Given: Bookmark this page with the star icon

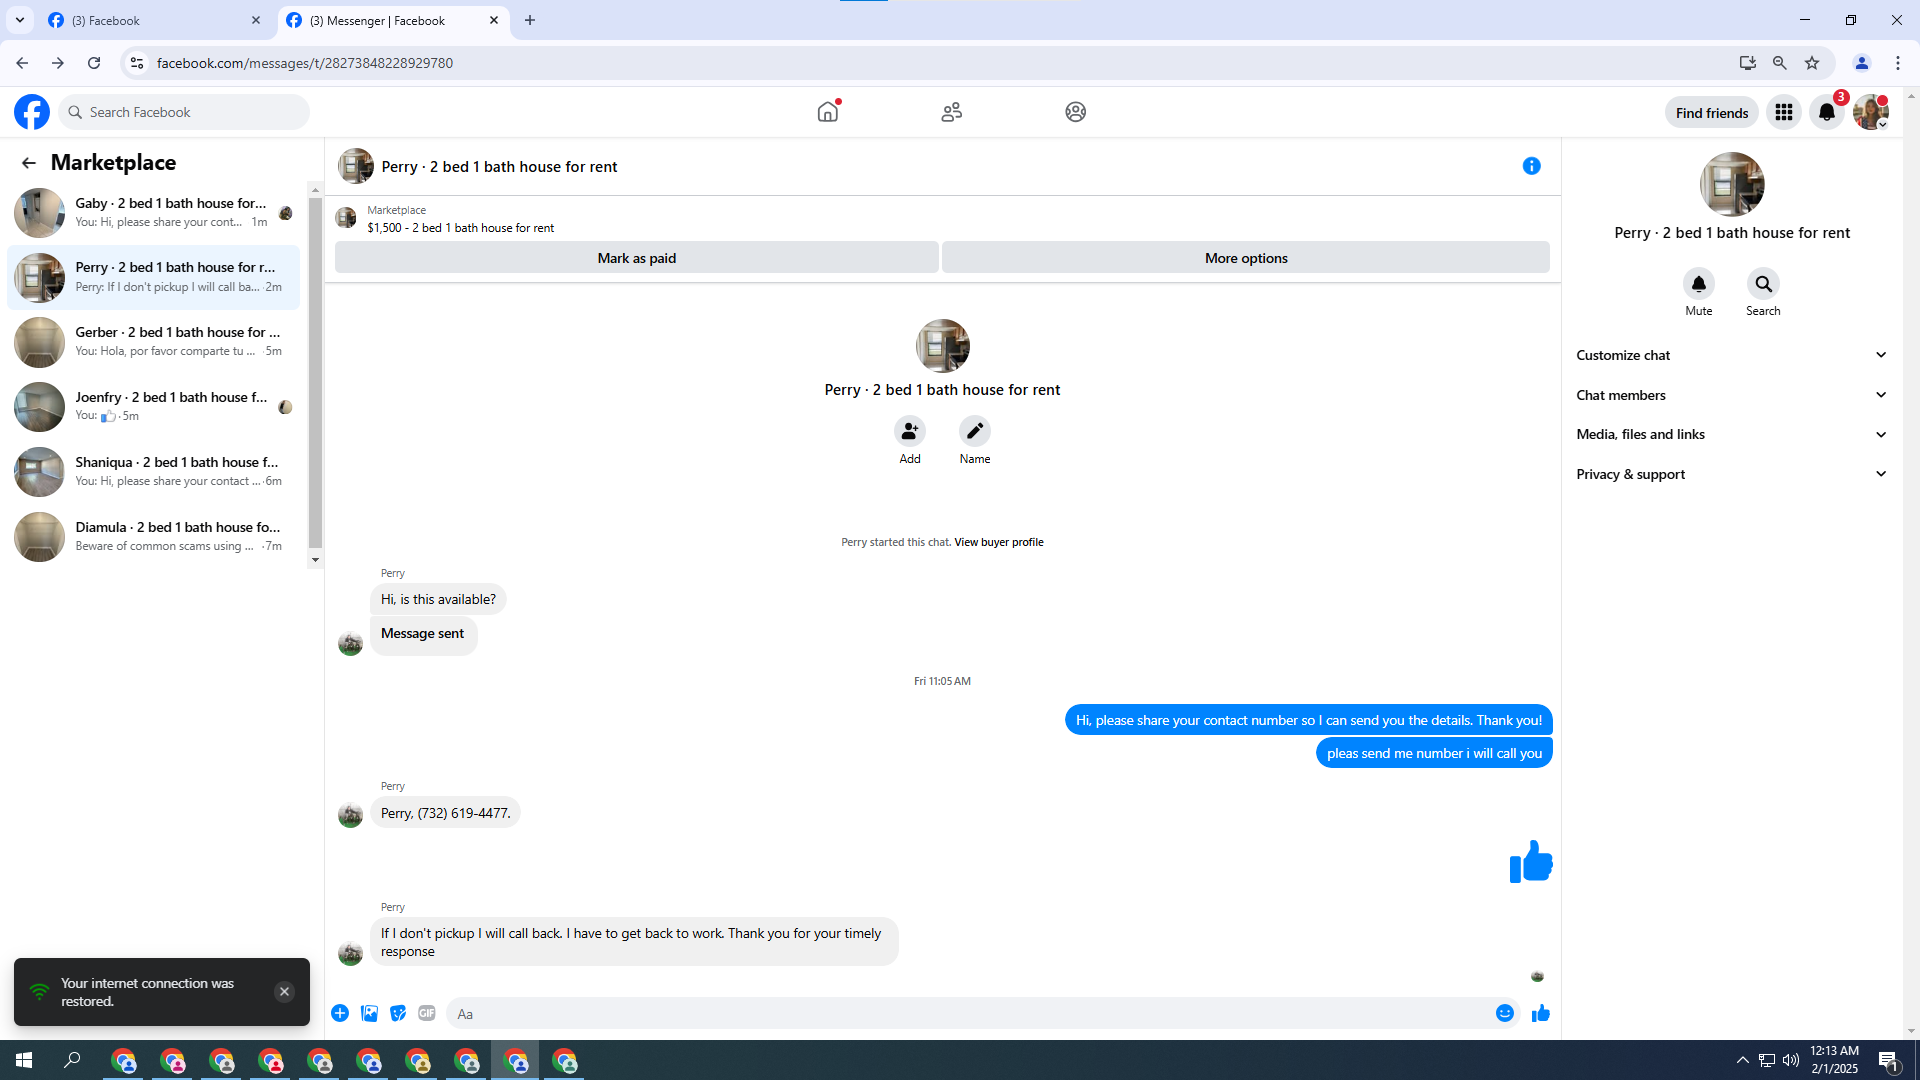Looking at the screenshot, I should tap(1812, 63).
